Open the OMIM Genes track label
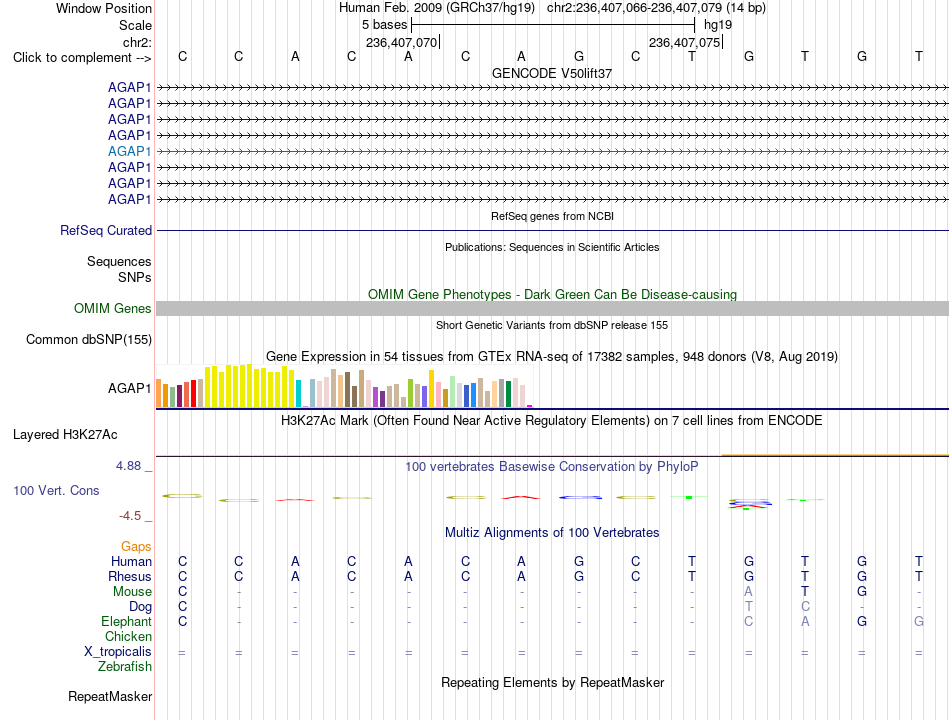 point(113,308)
